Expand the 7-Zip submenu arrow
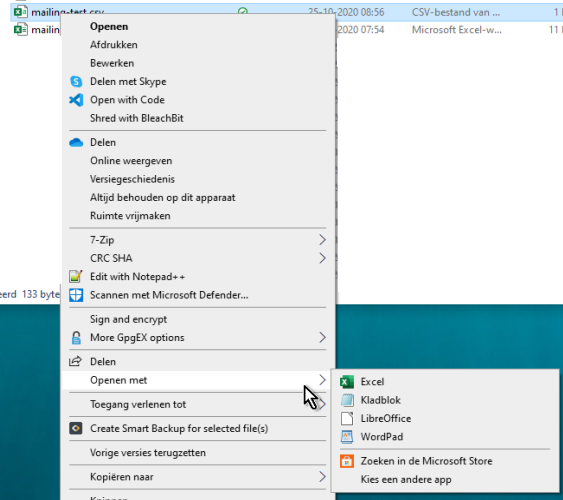This screenshot has height=500, width=563. pyautogui.click(x=322, y=240)
